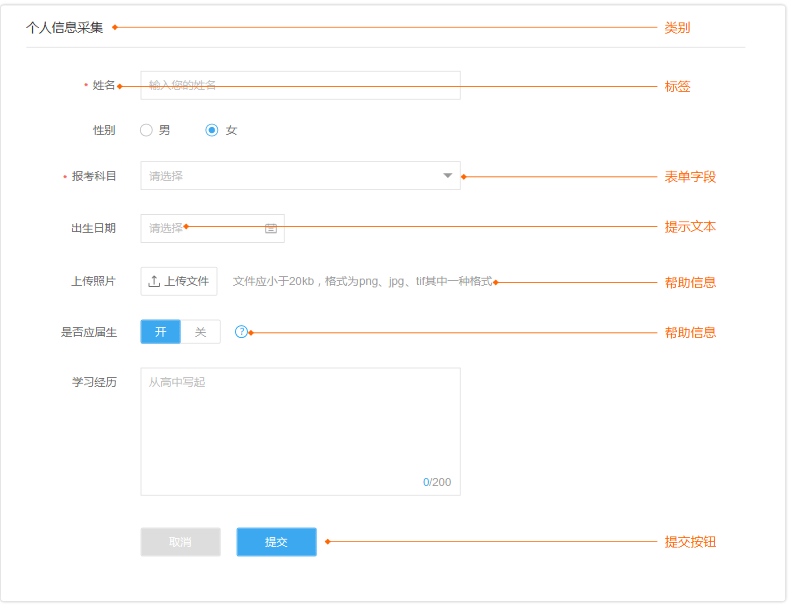Viewport: 790px width, 605px height.
Task: Click the blue question mark help icon
Action: tap(241, 332)
